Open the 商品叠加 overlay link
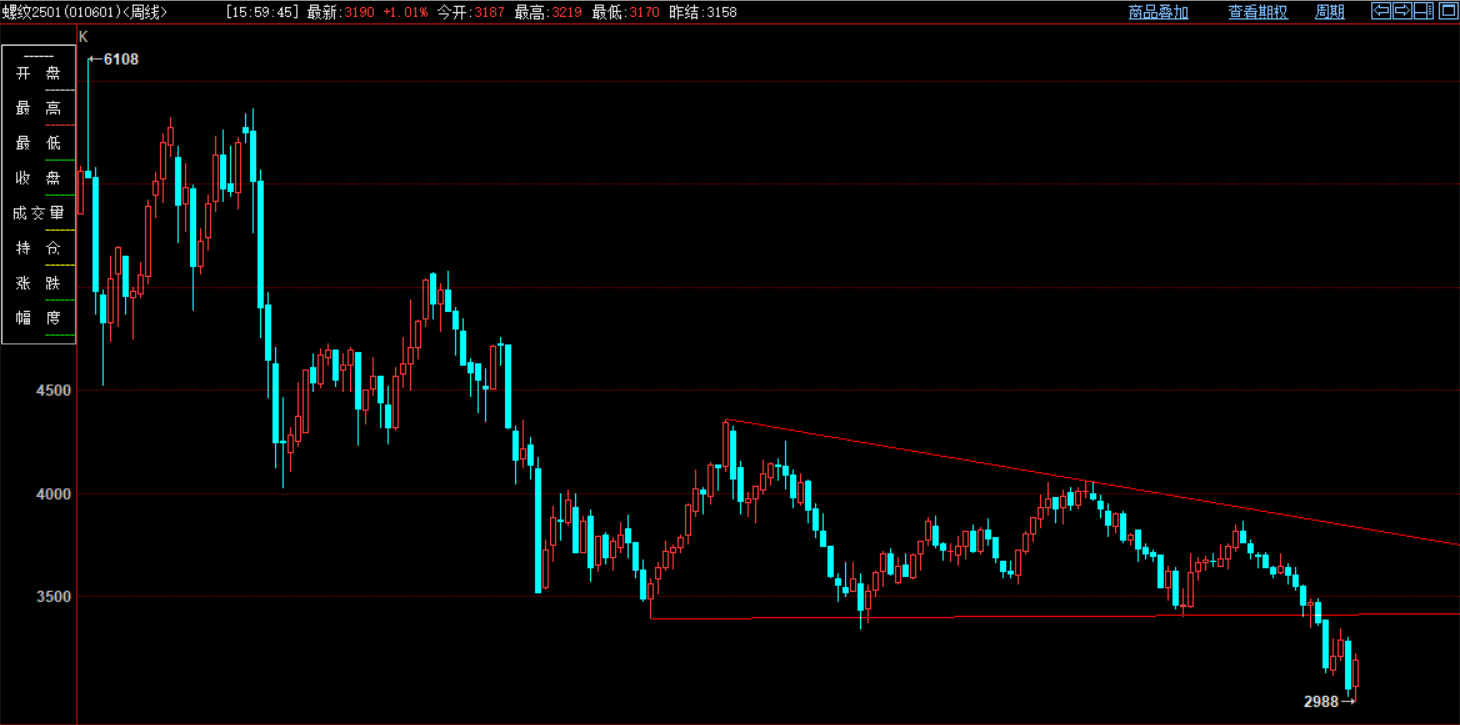This screenshot has width=1460, height=725. point(1158,12)
